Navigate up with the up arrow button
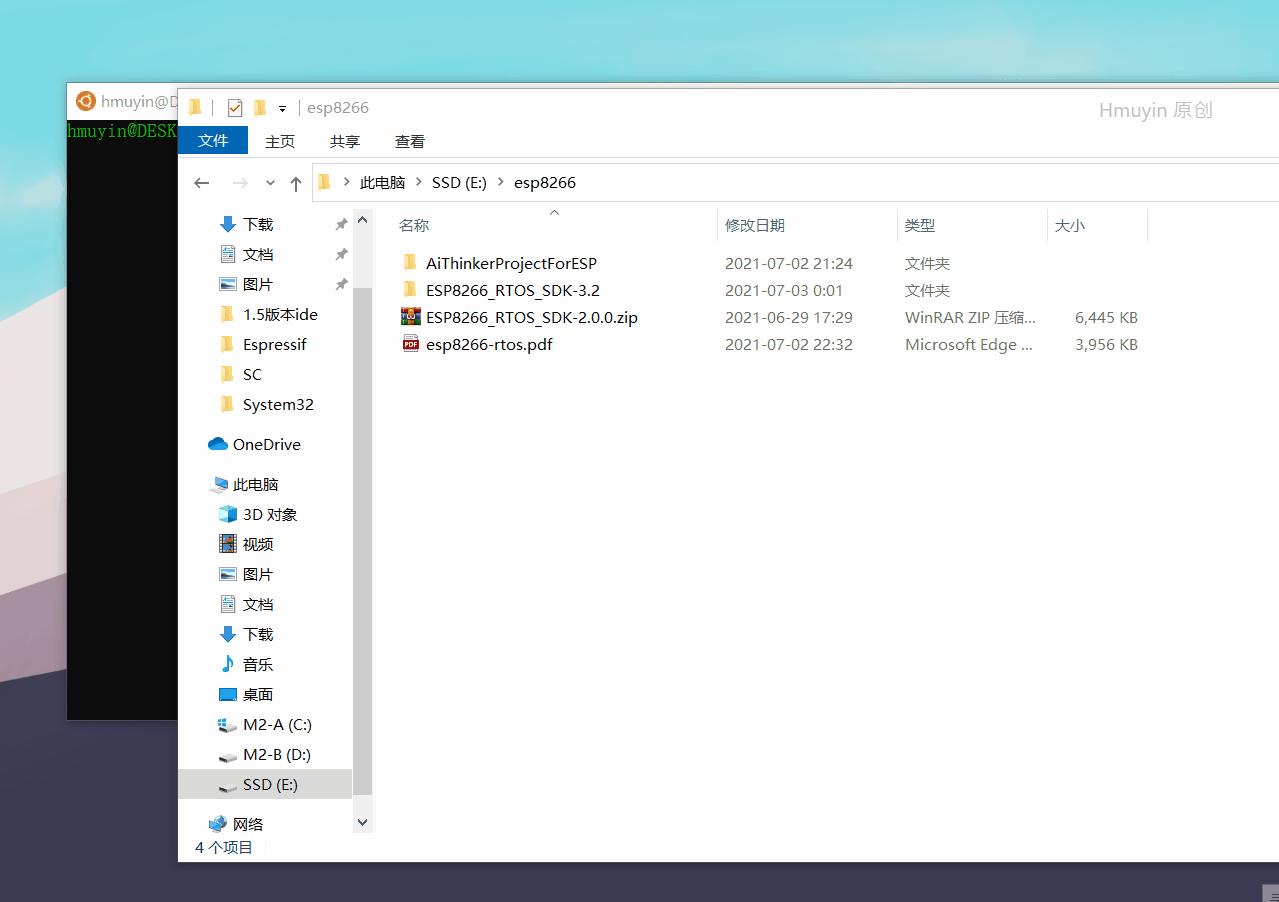Viewport: 1279px width, 902px height. pos(296,182)
